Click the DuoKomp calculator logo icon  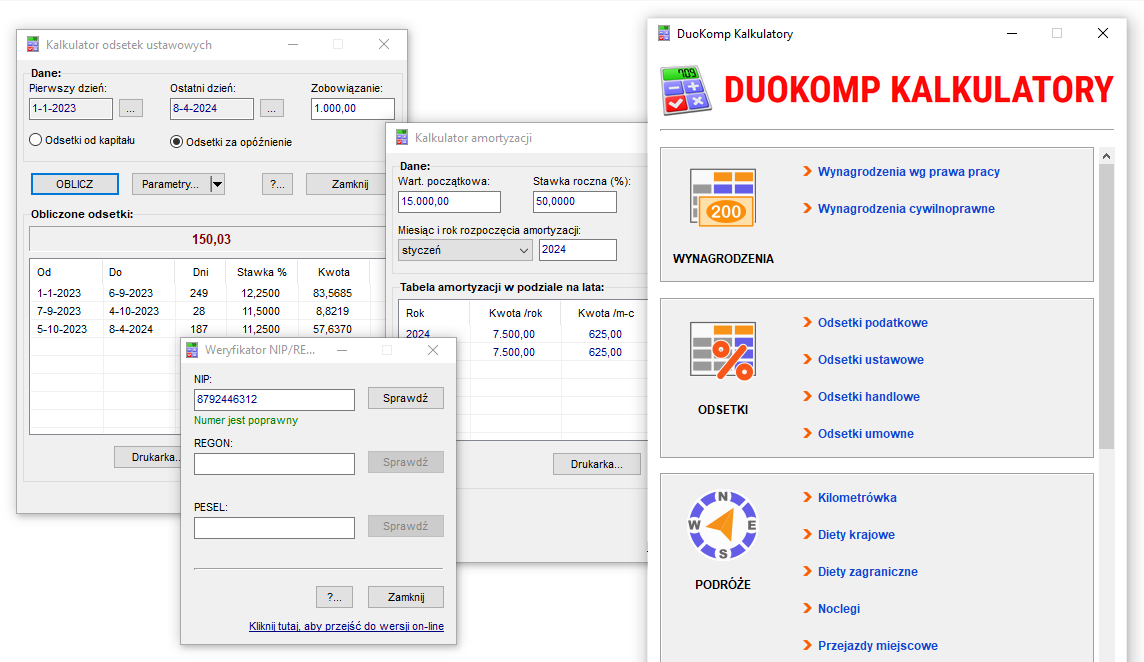[686, 90]
